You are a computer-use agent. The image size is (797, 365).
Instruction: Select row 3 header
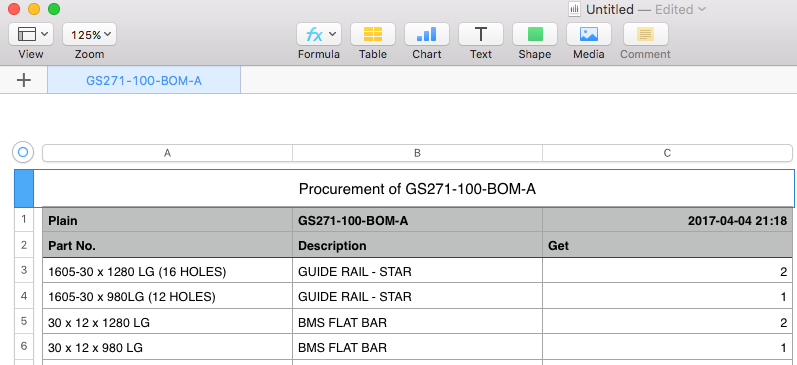coord(24,270)
